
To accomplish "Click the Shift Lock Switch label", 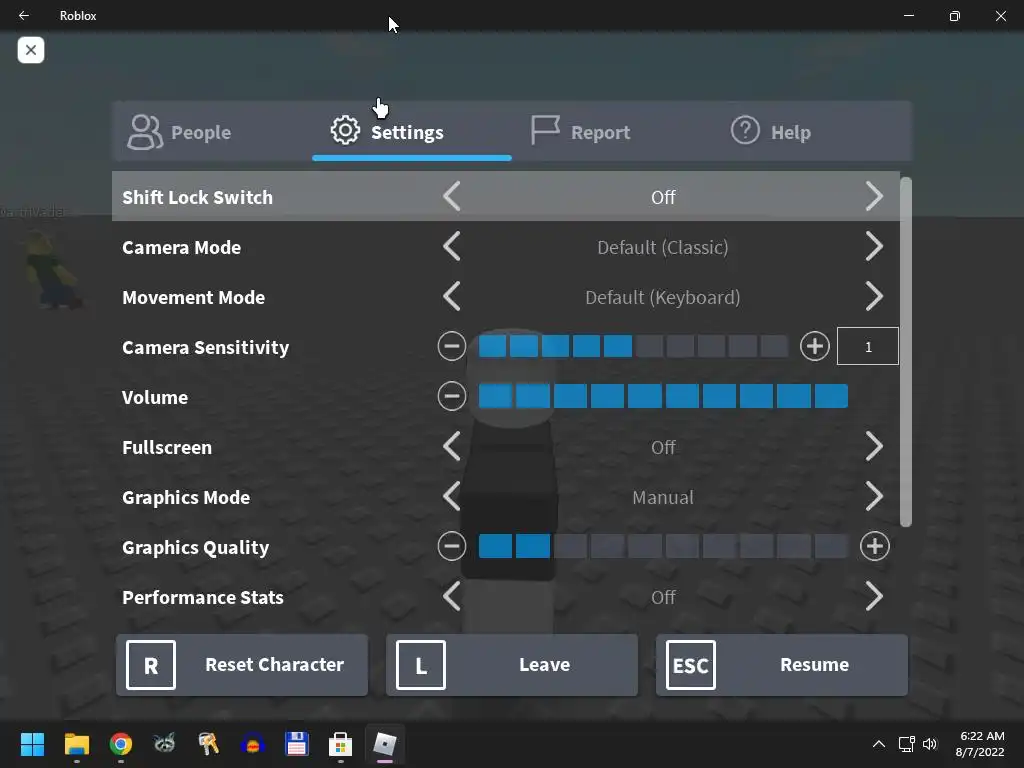I will tap(197, 197).
